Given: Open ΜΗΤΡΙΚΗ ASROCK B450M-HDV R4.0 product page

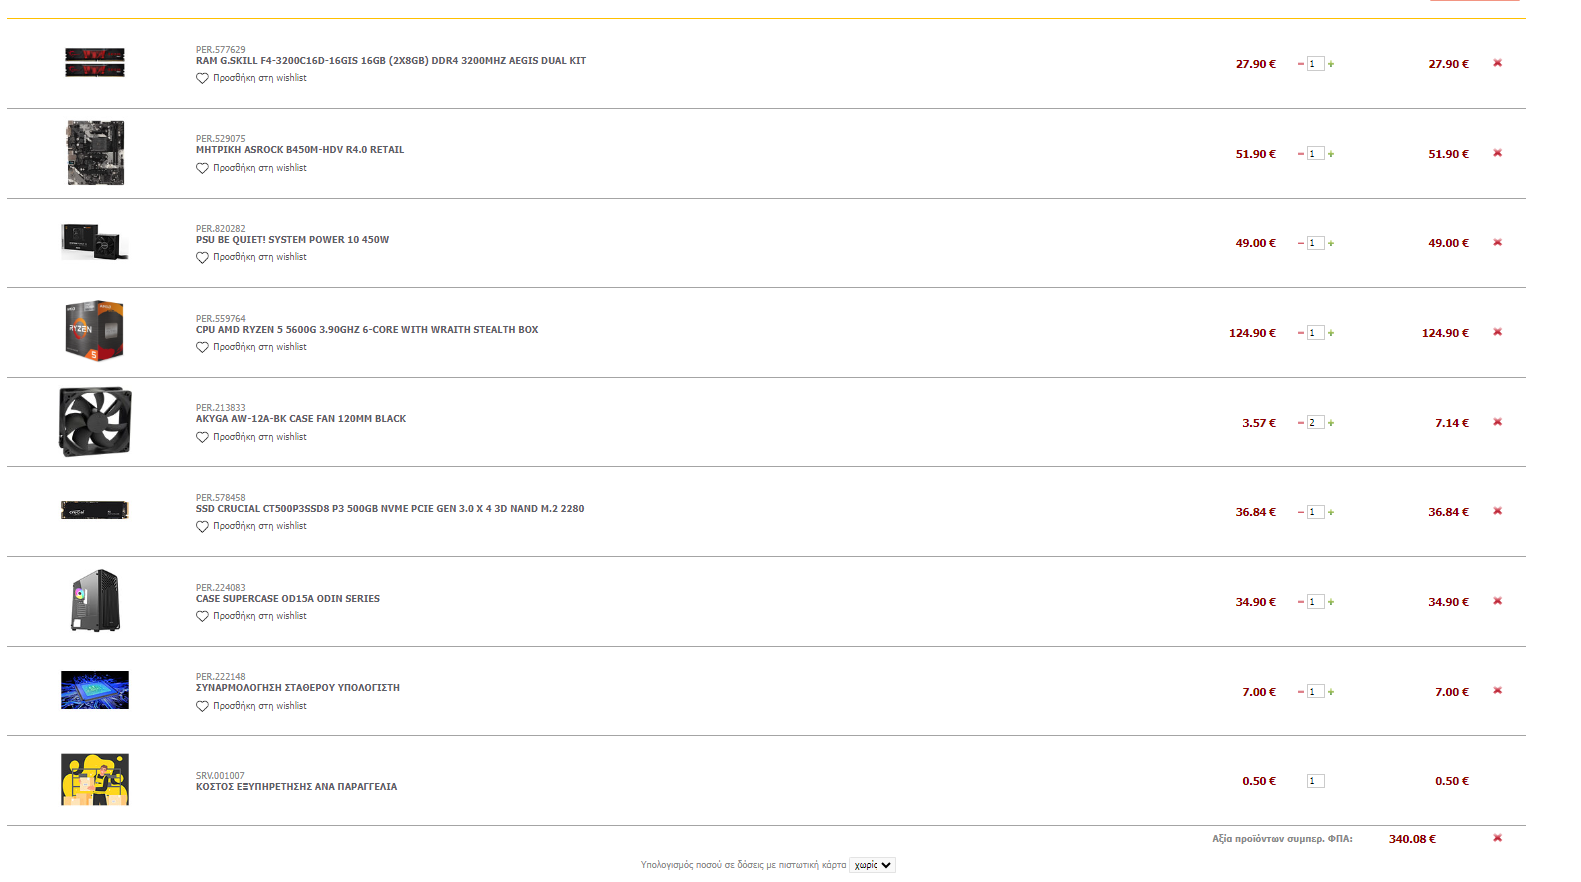Looking at the screenshot, I should 300,150.
